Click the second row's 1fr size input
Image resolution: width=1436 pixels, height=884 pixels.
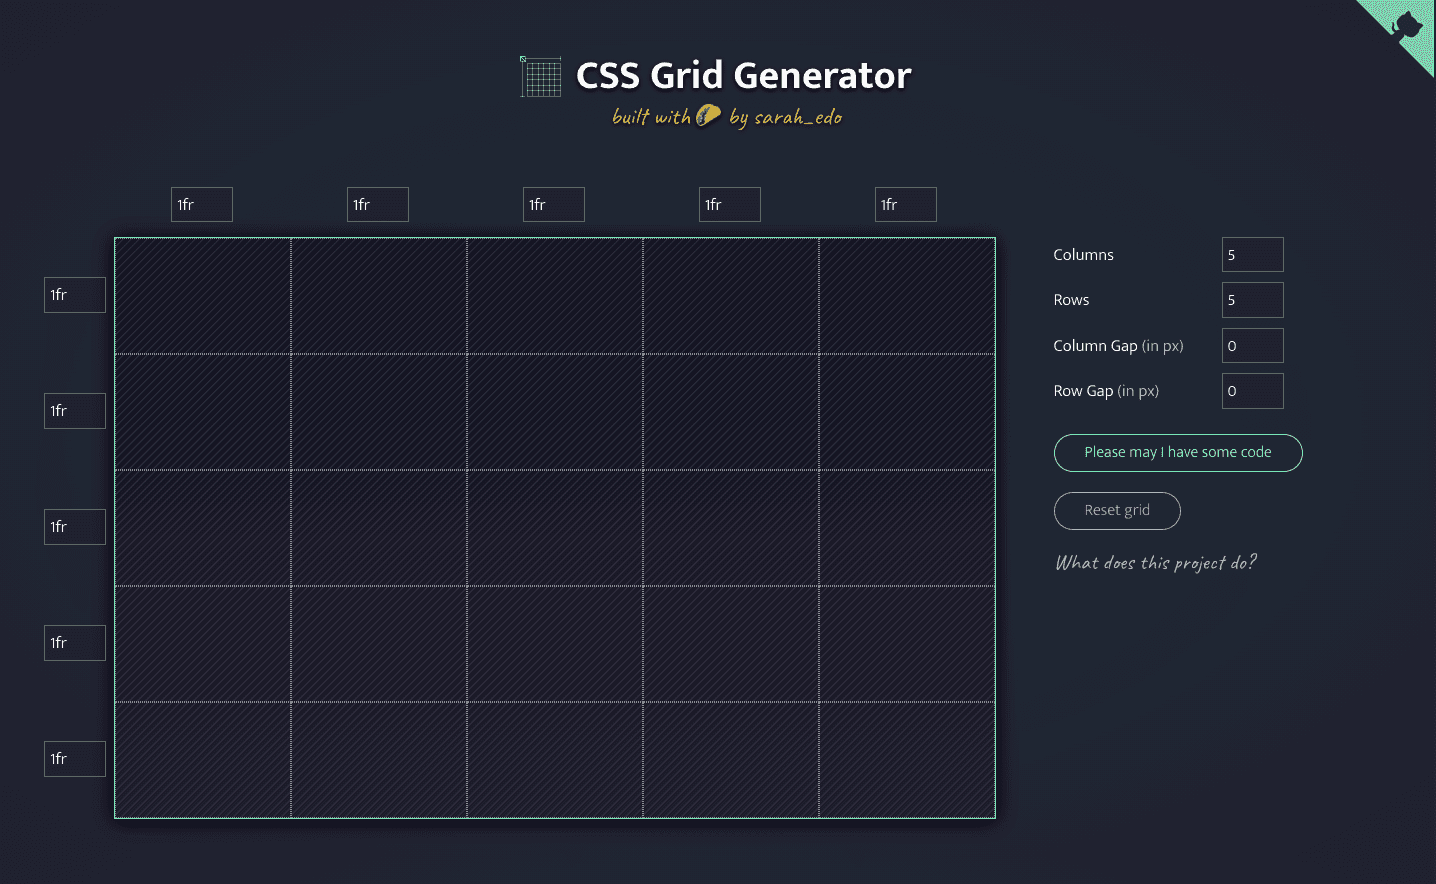(x=75, y=411)
